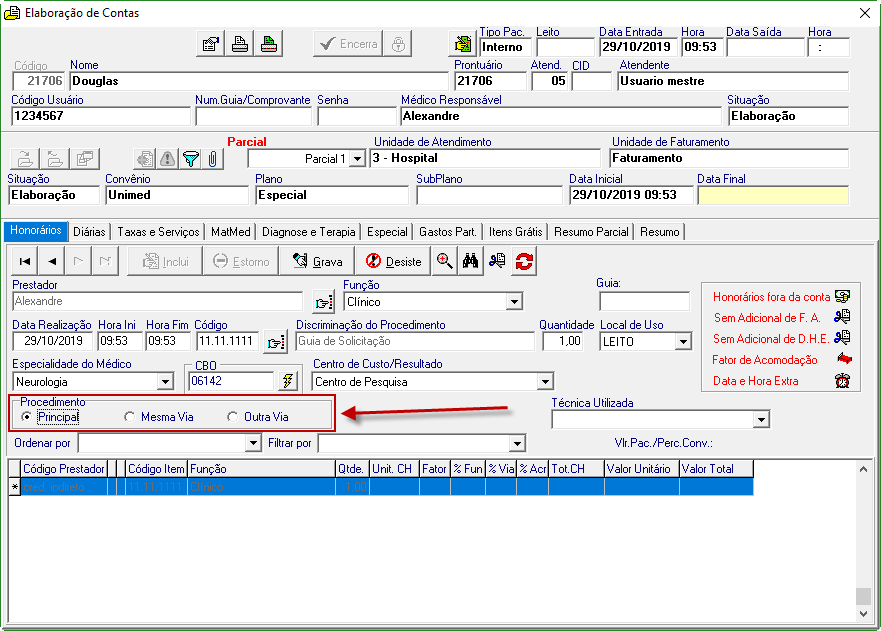This screenshot has height=631, width=881.
Task: Click Fator de Acomodação red arrow icon
Action: (844, 359)
